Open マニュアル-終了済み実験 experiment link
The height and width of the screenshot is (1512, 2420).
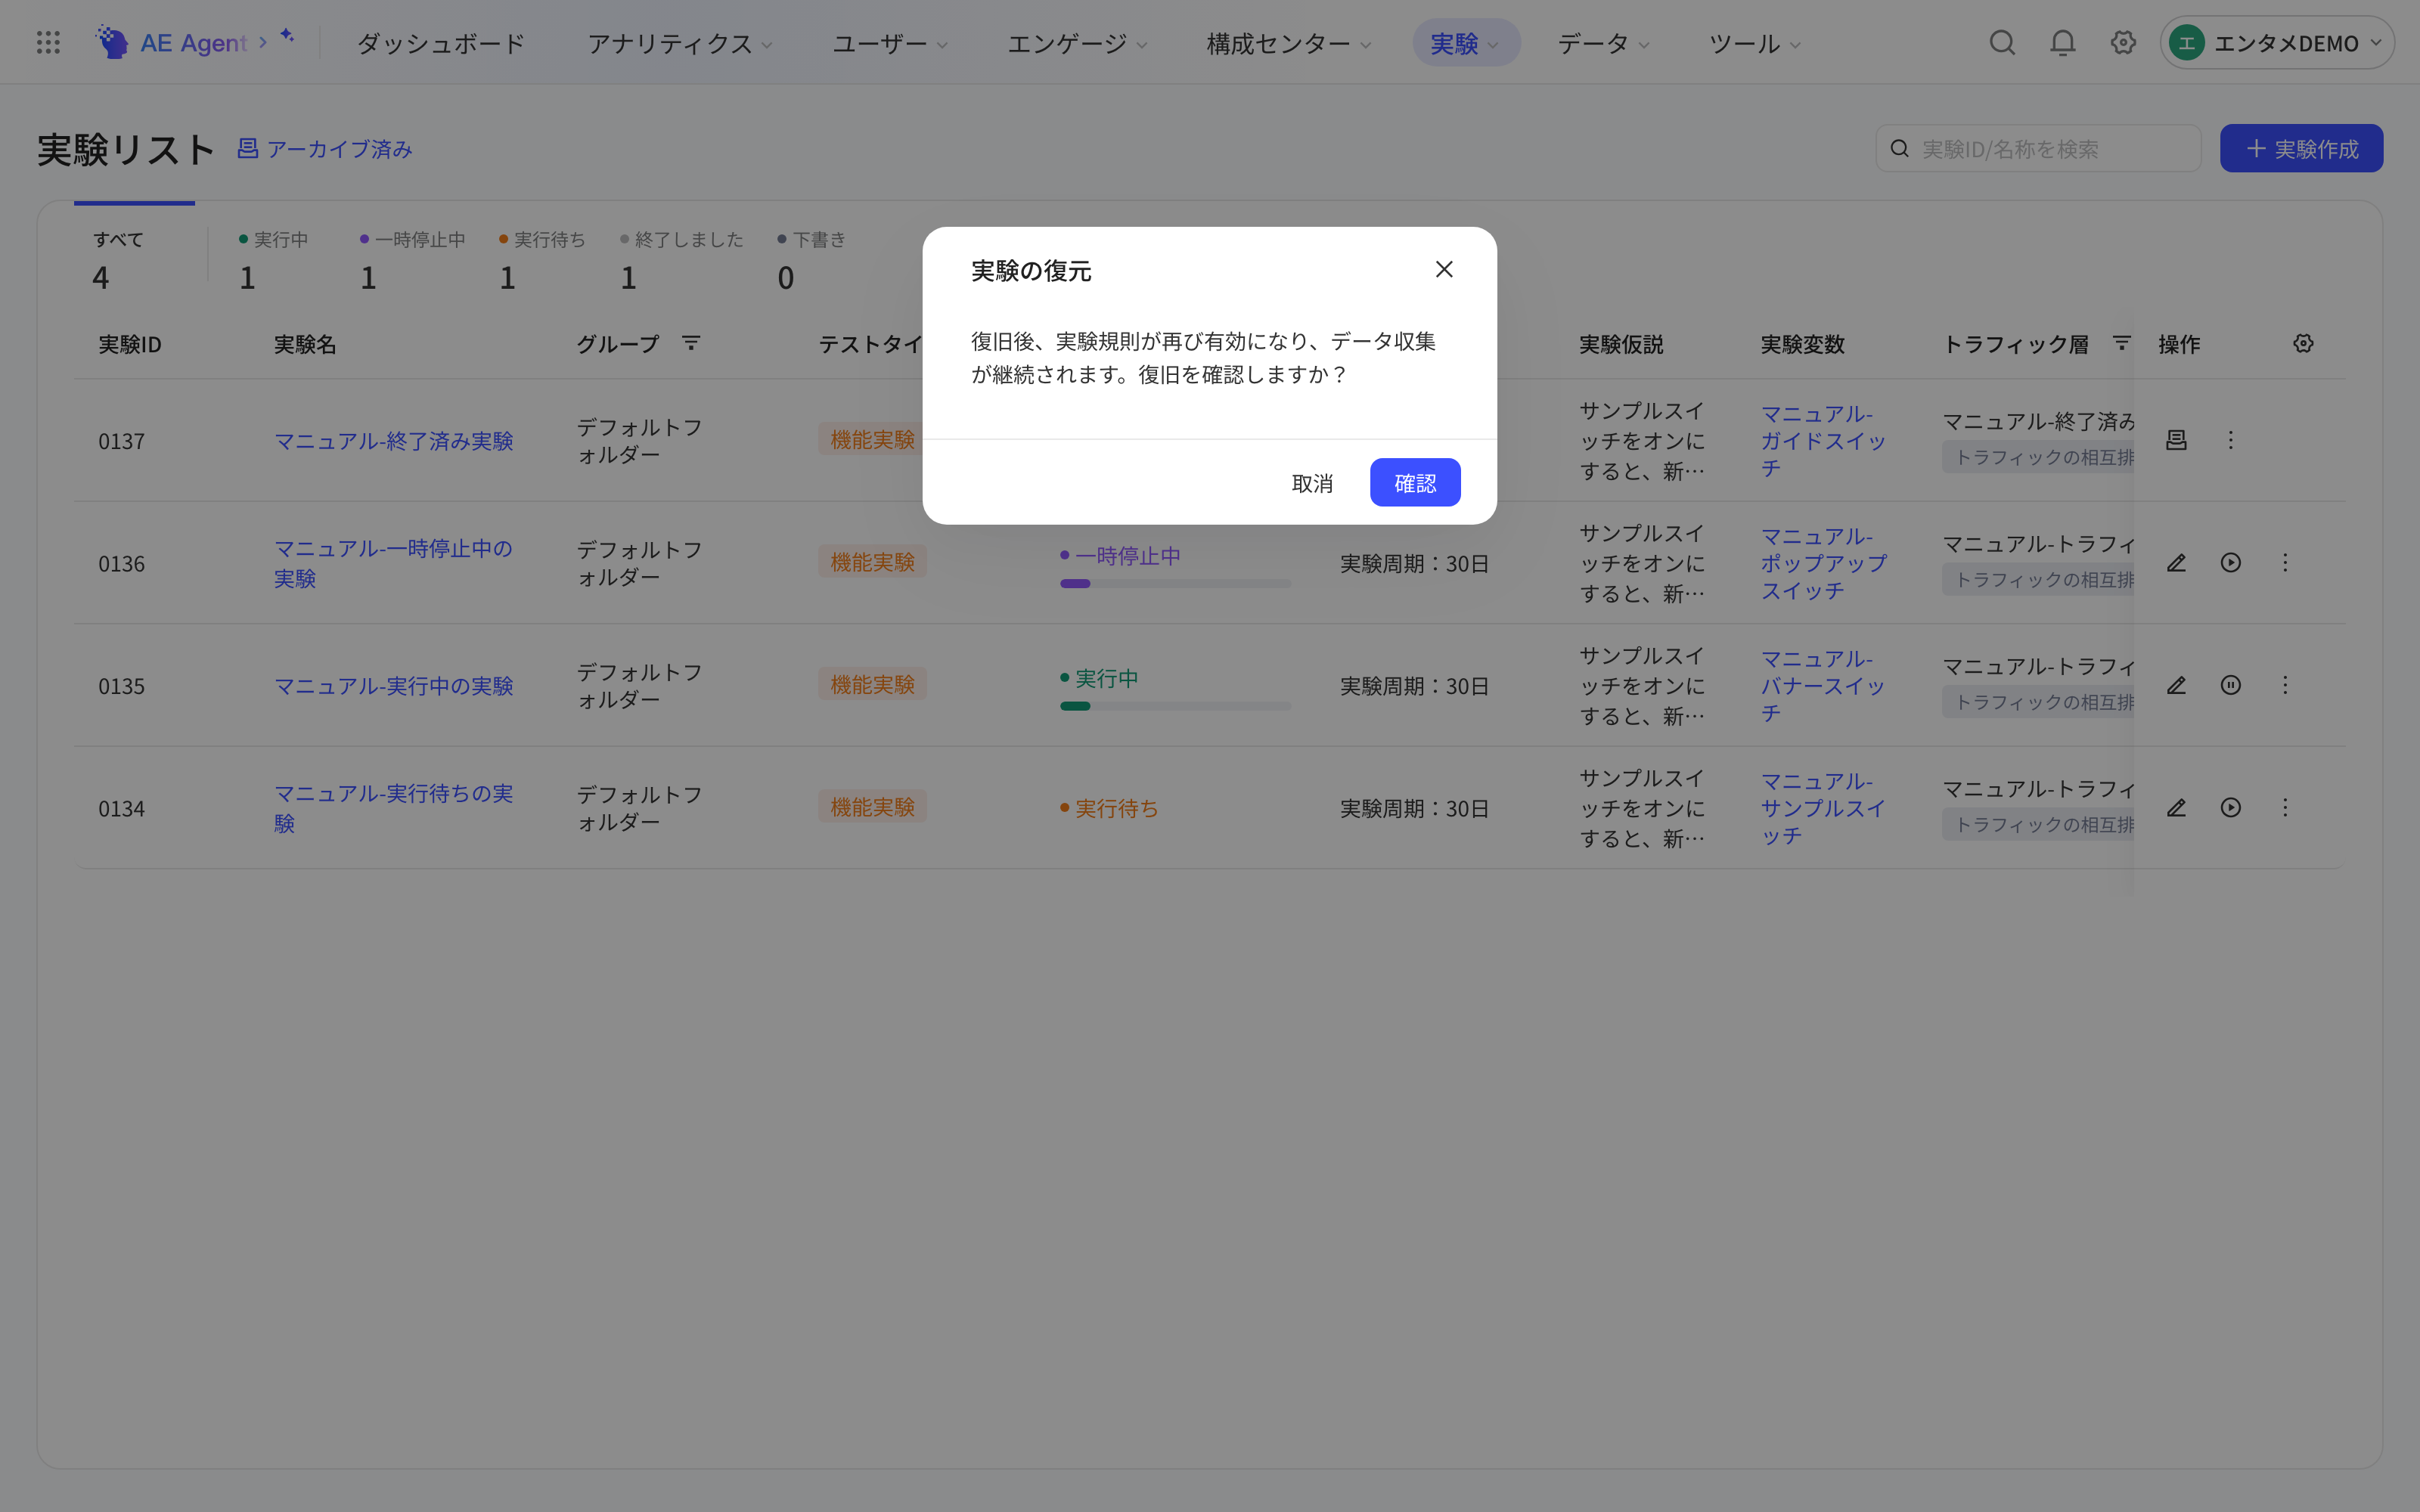pos(393,441)
